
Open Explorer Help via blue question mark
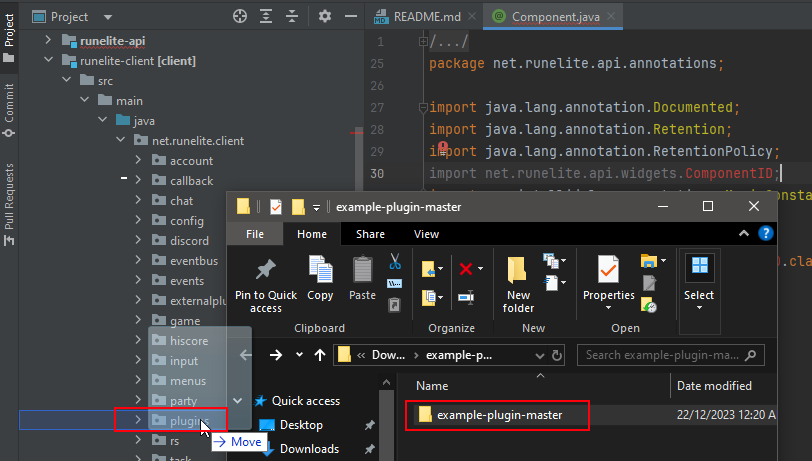[765, 233]
